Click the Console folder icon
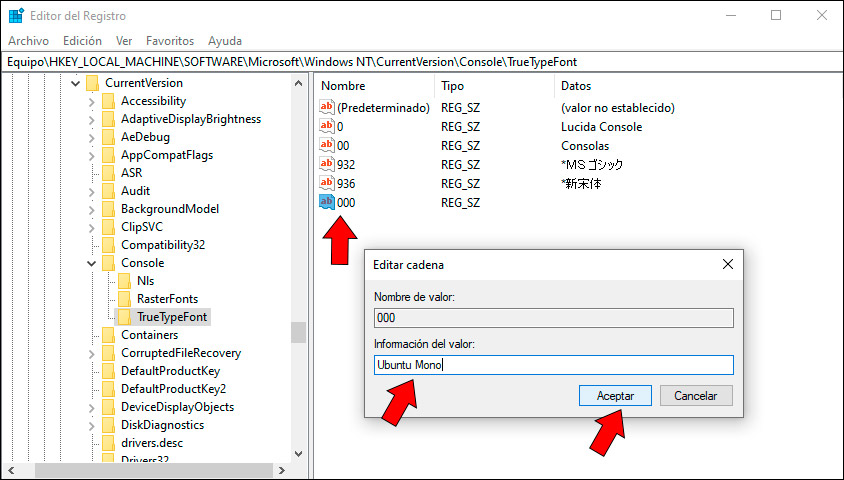Image resolution: width=844 pixels, height=480 pixels. click(x=108, y=263)
